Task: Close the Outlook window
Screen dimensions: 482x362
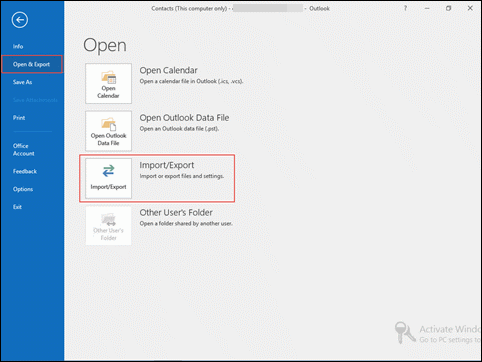Action: tap(470, 8)
